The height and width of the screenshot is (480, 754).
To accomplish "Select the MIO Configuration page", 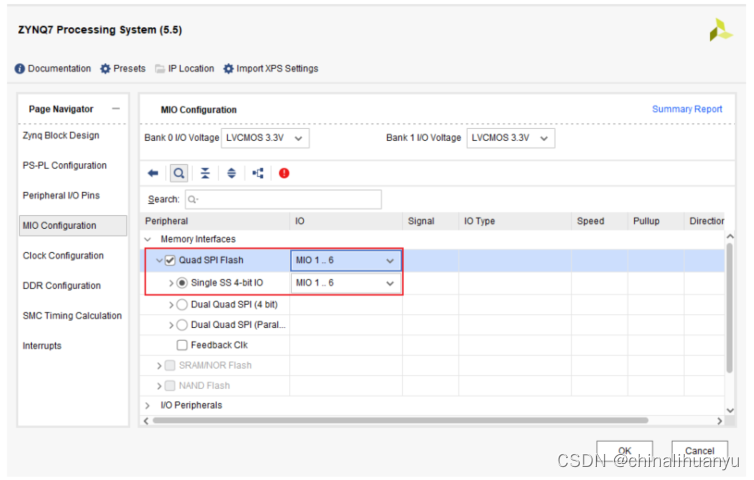I will click(x=73, y=226).
